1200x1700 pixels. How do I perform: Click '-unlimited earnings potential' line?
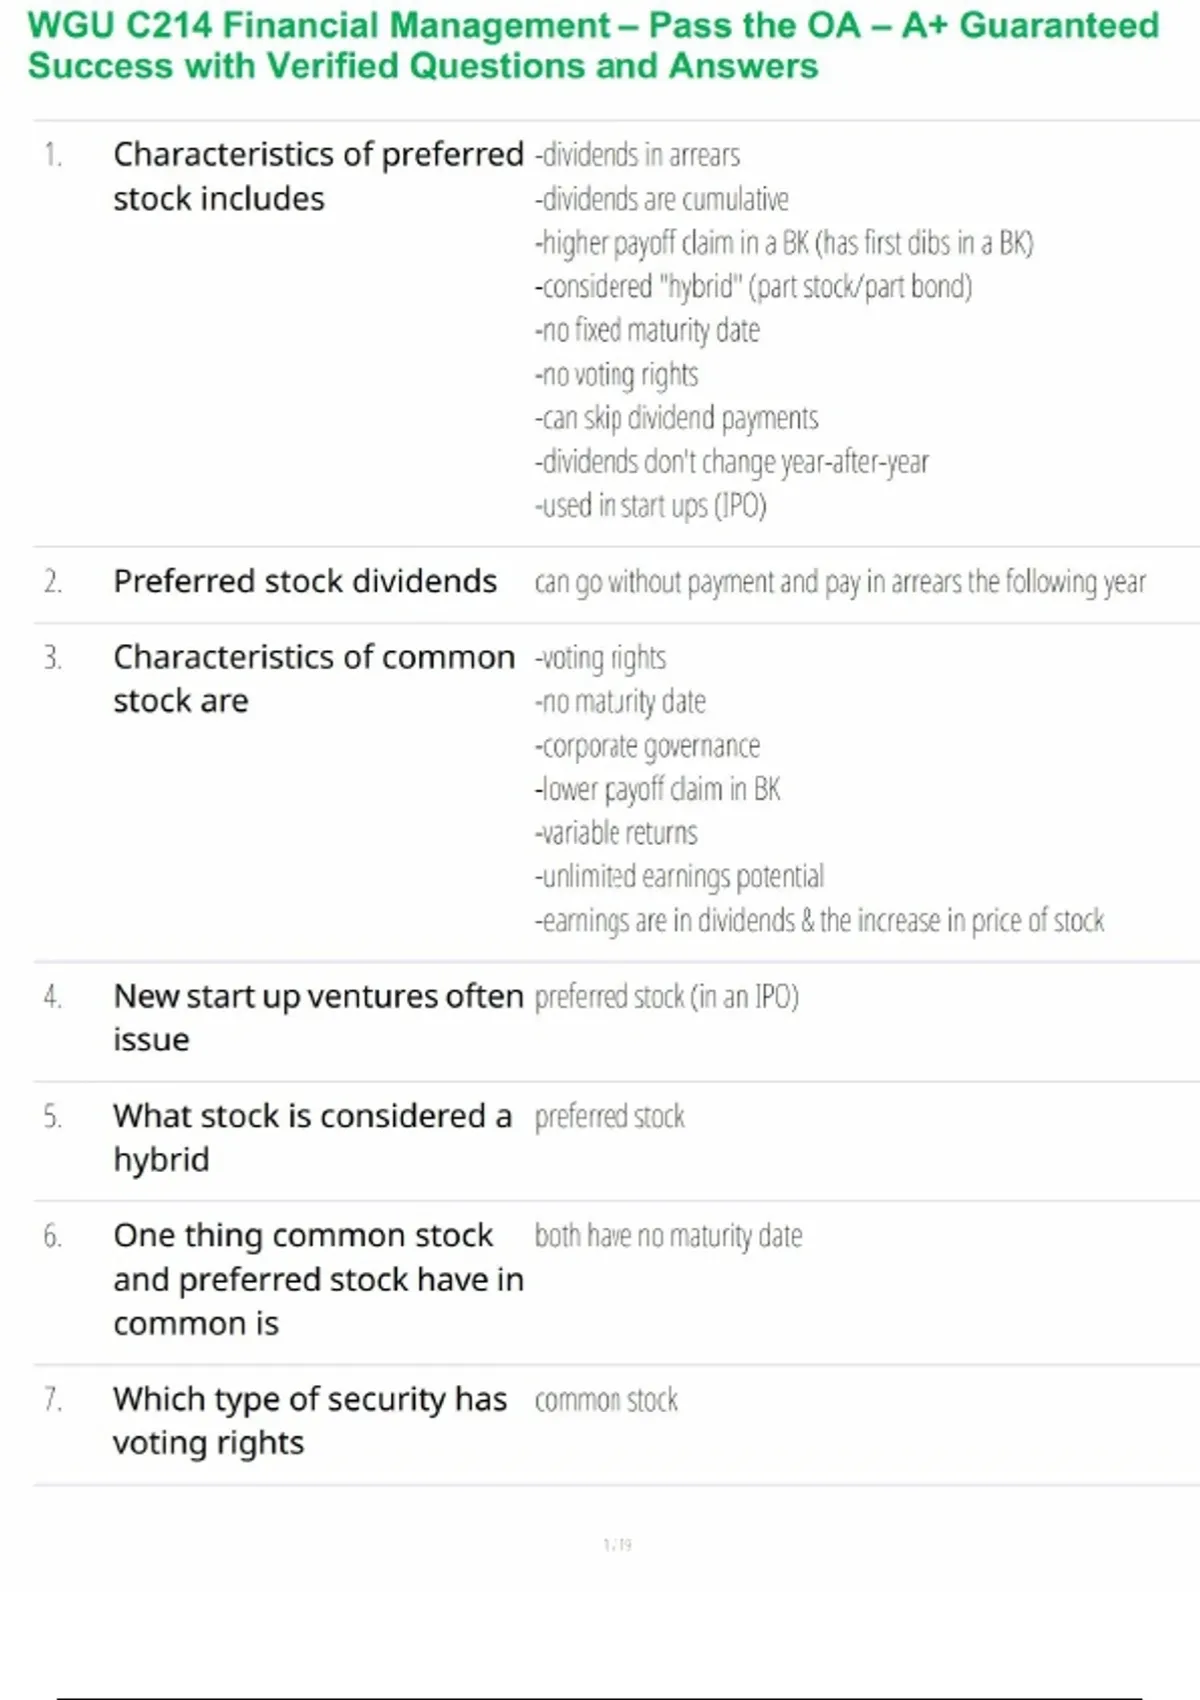click(x=679, y=877)
